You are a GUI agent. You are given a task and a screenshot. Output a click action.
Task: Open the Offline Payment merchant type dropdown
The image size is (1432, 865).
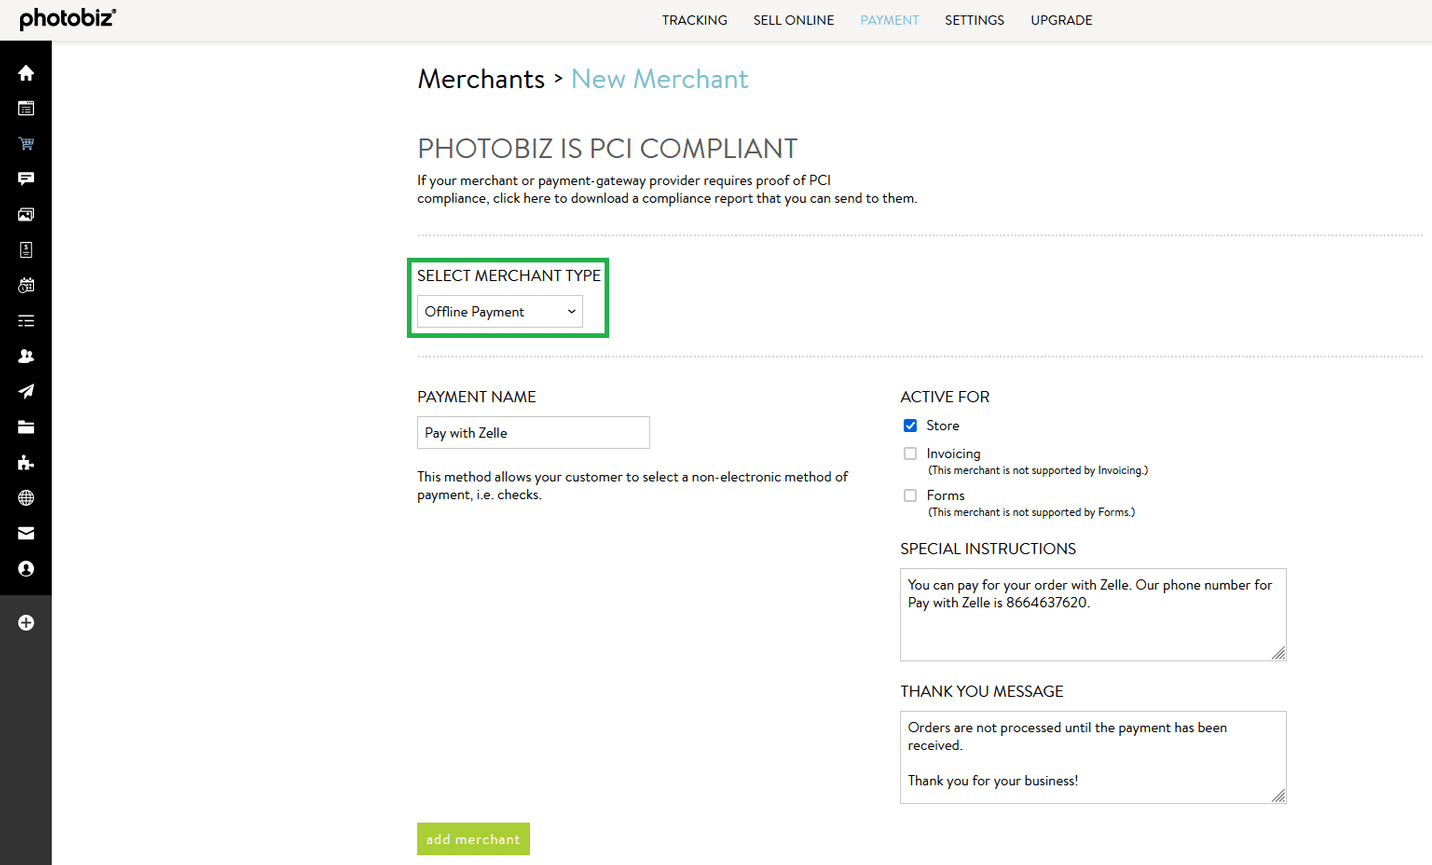(x=499, y=312)
